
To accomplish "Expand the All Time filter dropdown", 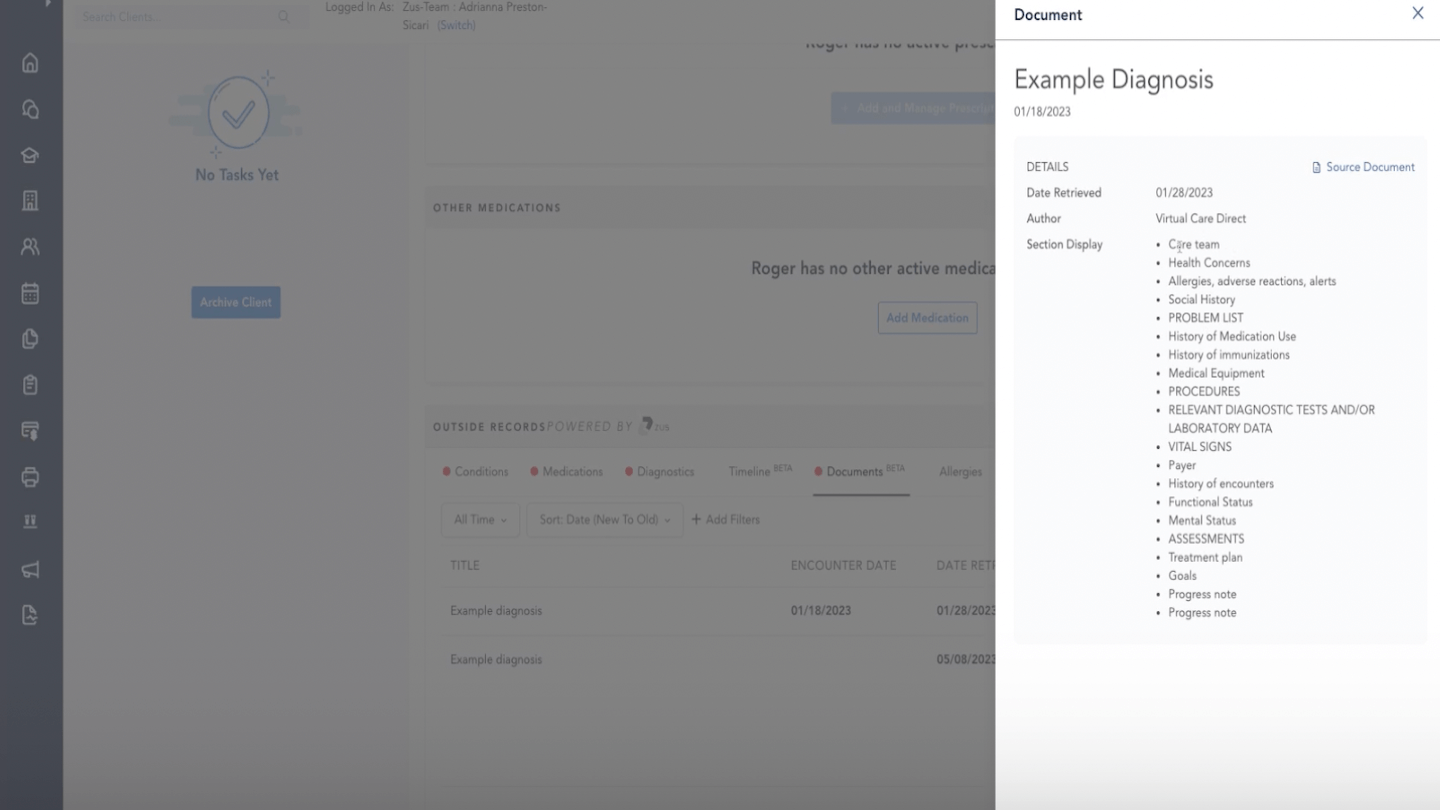I will (x=480, y=520).
